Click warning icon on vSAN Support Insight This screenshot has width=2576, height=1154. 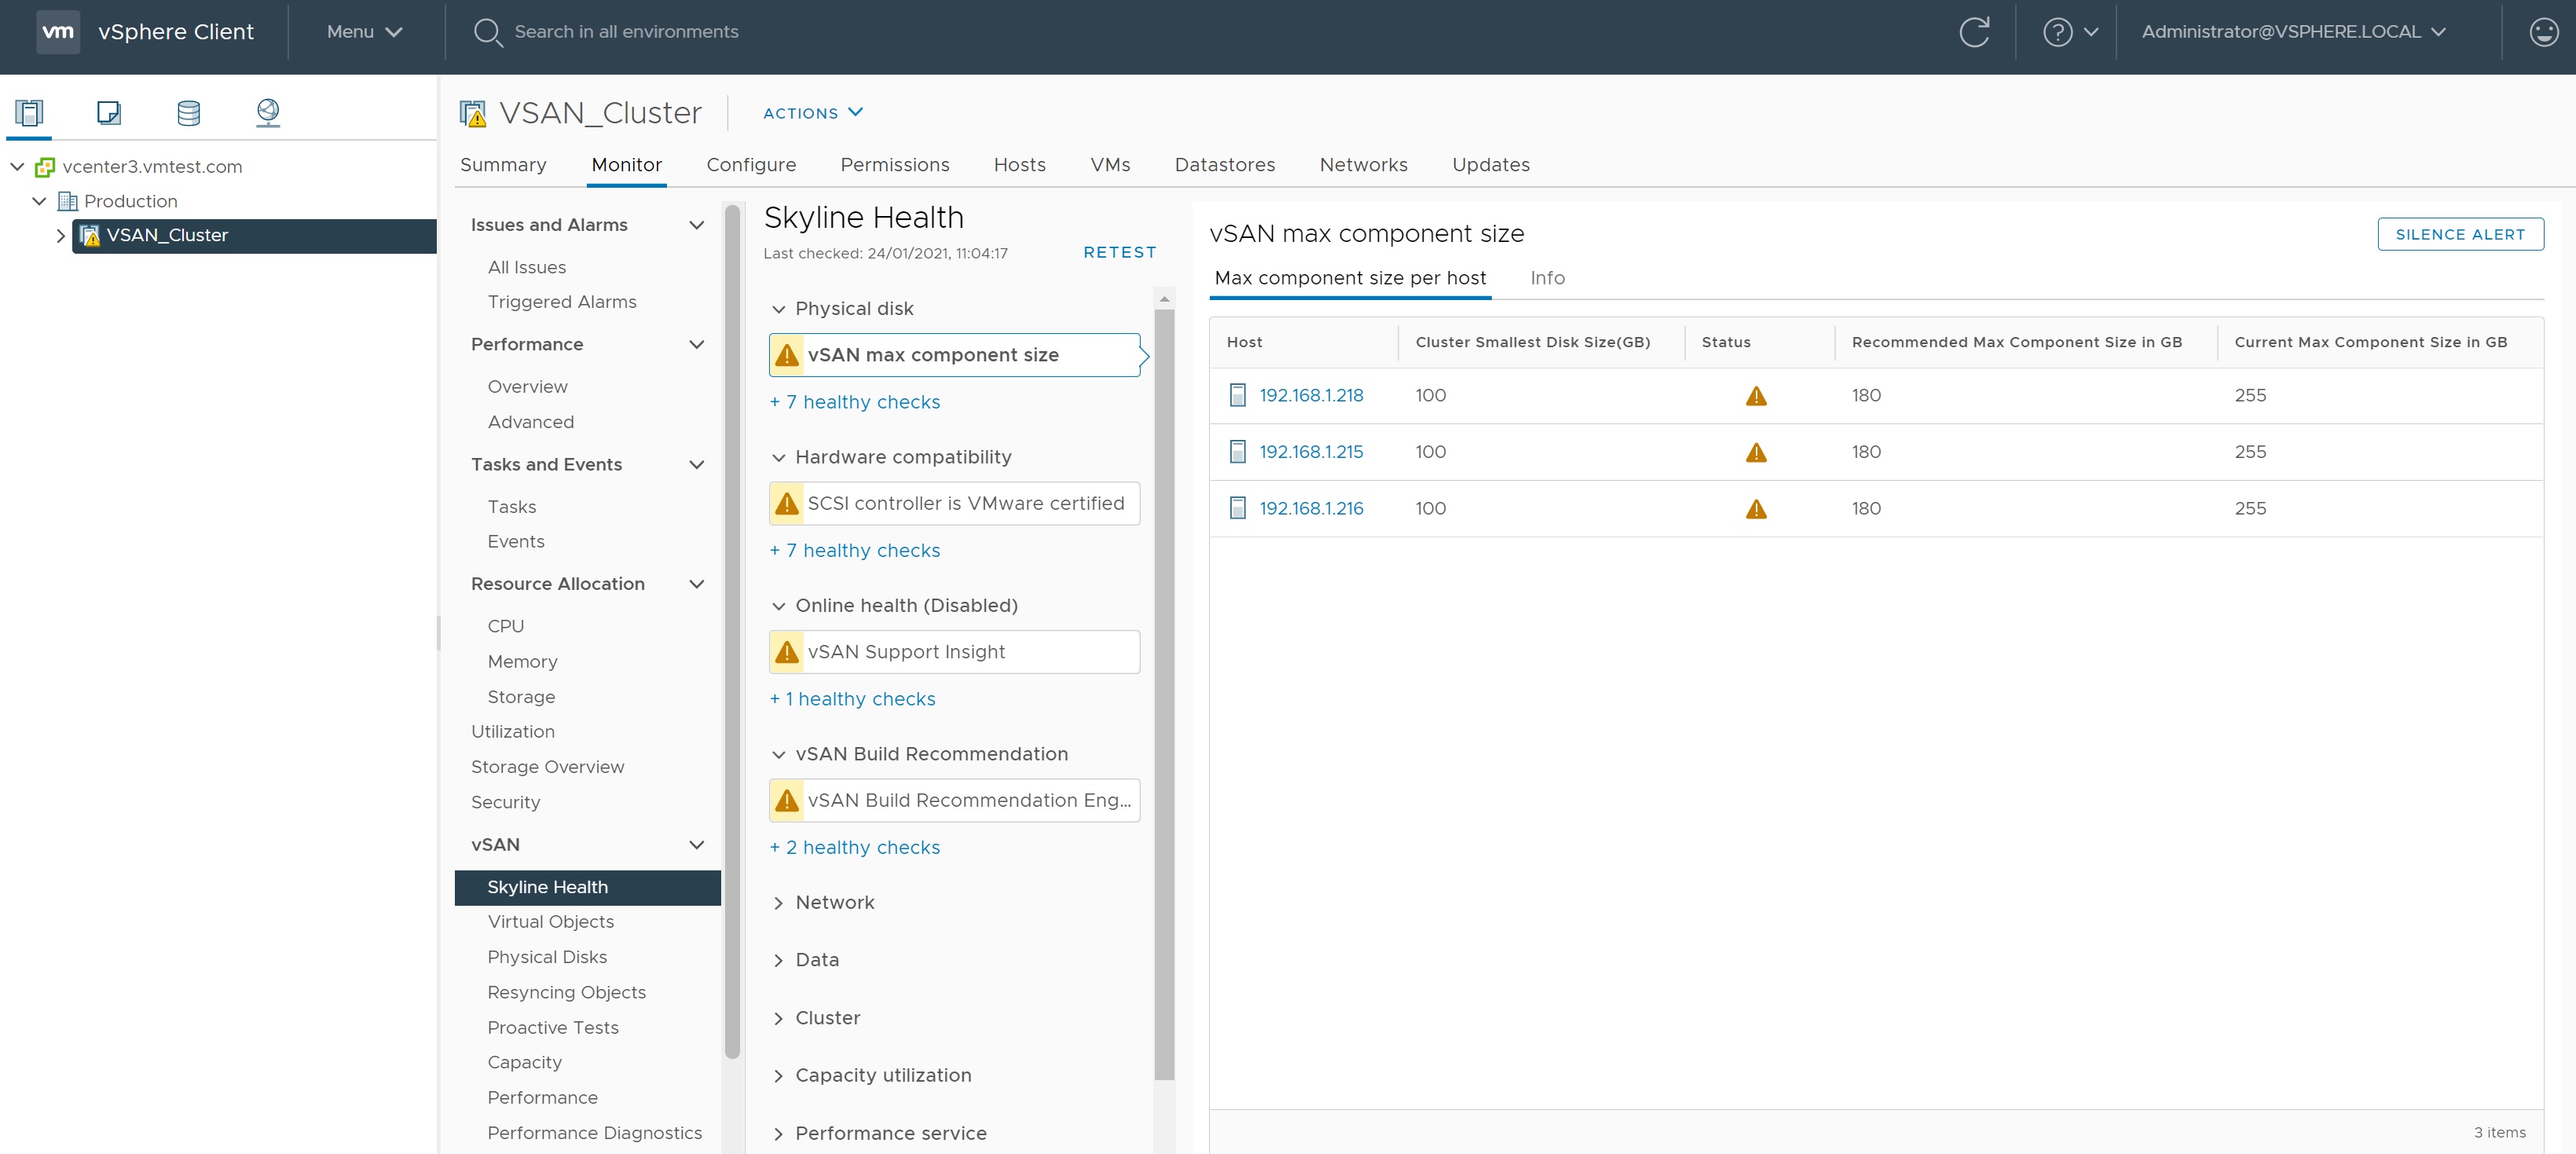[x=787, y=652]
